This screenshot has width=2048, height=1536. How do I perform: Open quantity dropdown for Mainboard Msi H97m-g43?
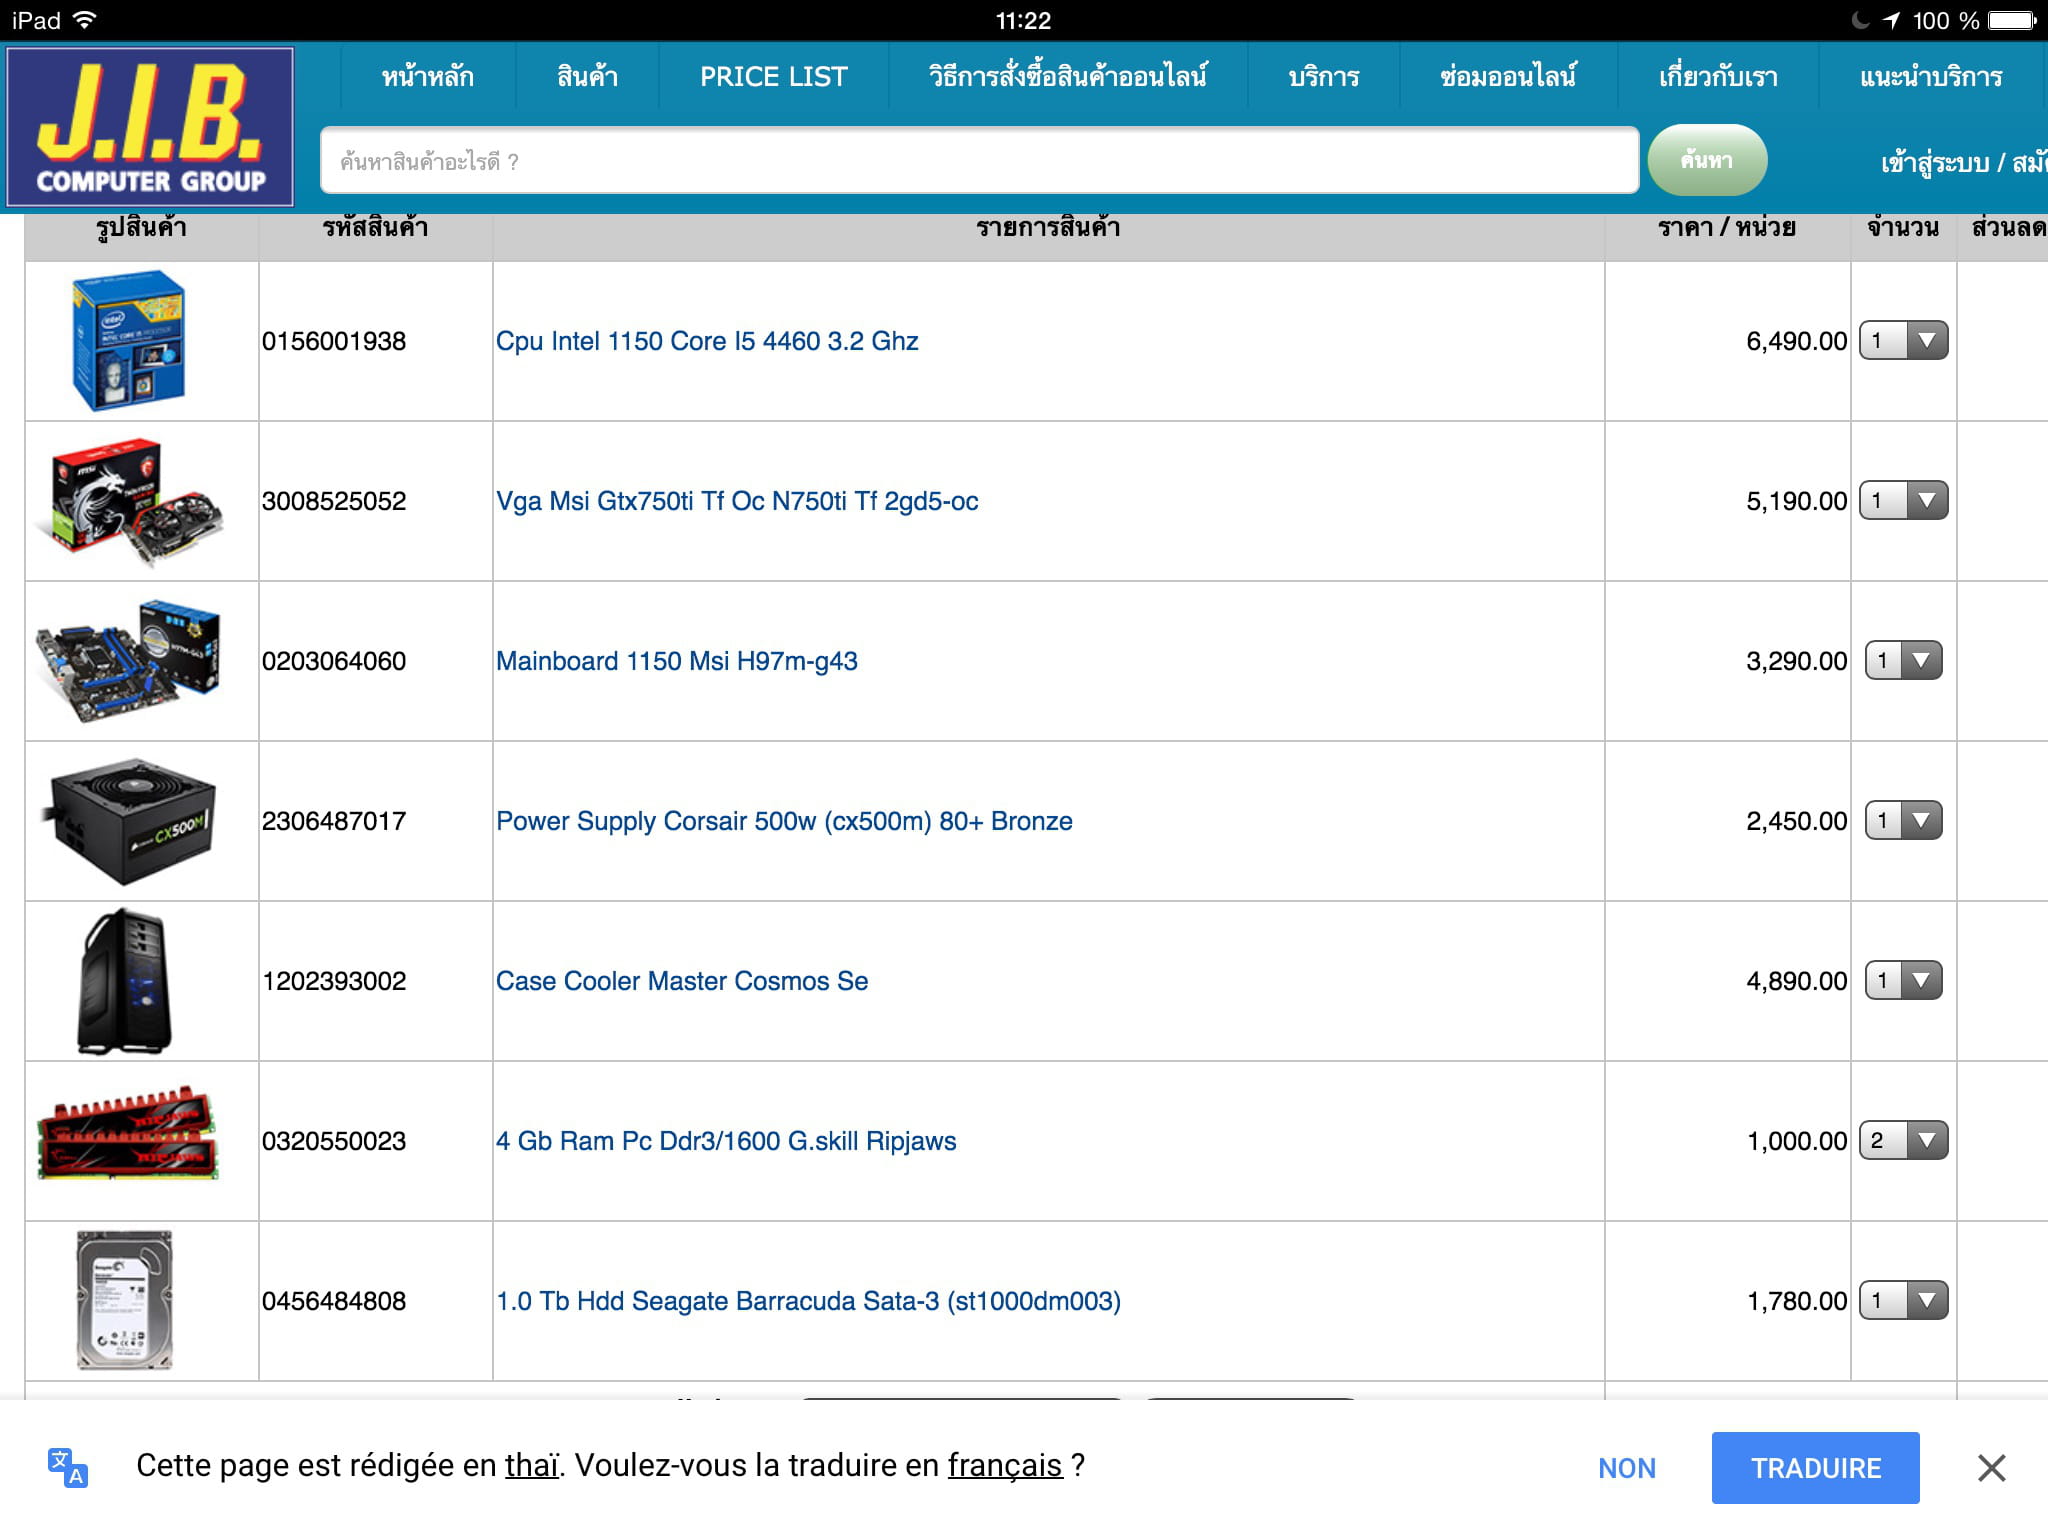(1904, 660)
